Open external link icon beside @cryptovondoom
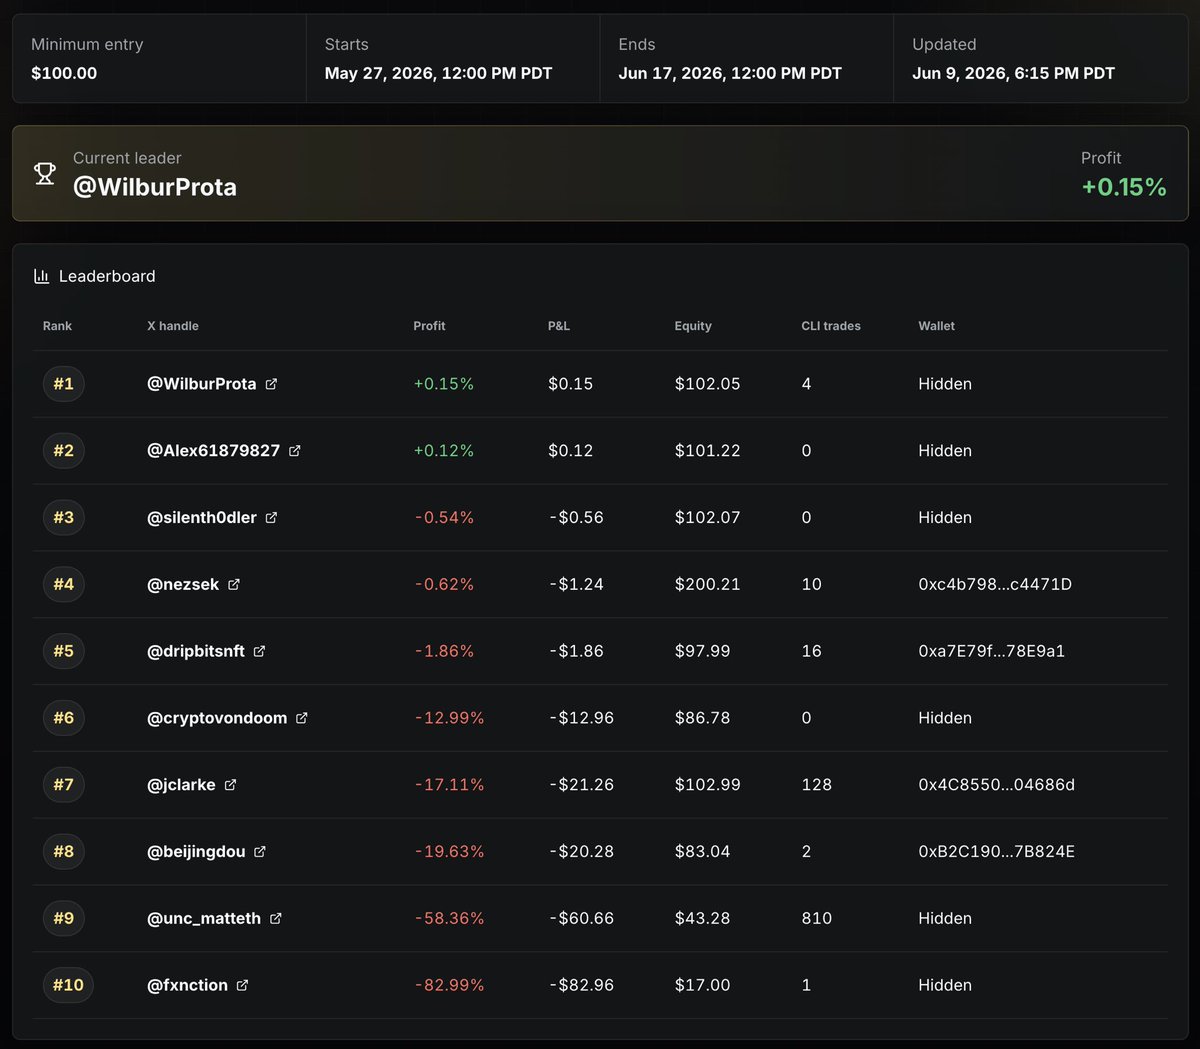Viewport: 1200px width, 1049px height. [x=302, y=718]
